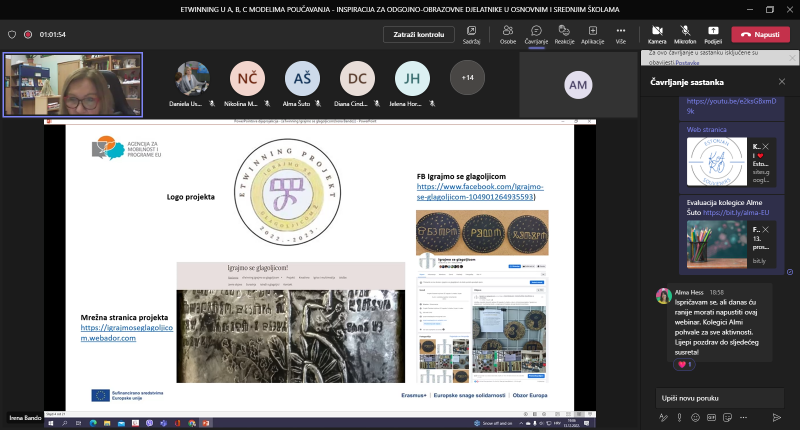Unmute the Mikrofon button

click(x=687, y=33)
